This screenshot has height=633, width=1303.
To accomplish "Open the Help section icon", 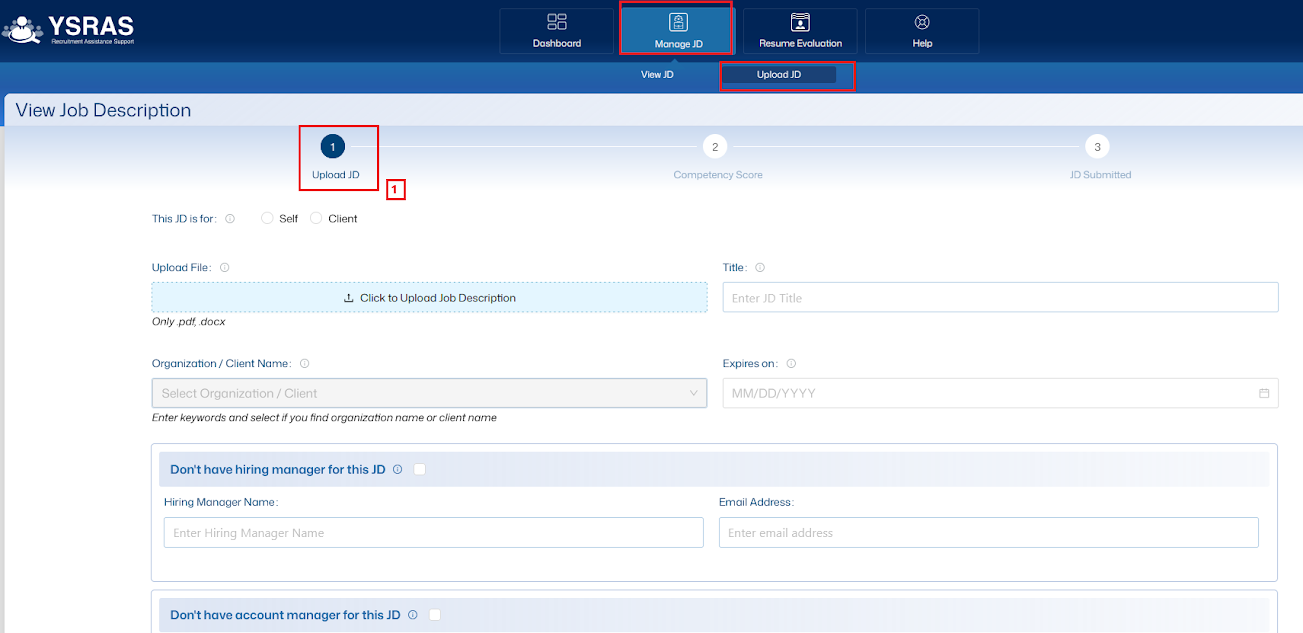I will tap(921, 30).
